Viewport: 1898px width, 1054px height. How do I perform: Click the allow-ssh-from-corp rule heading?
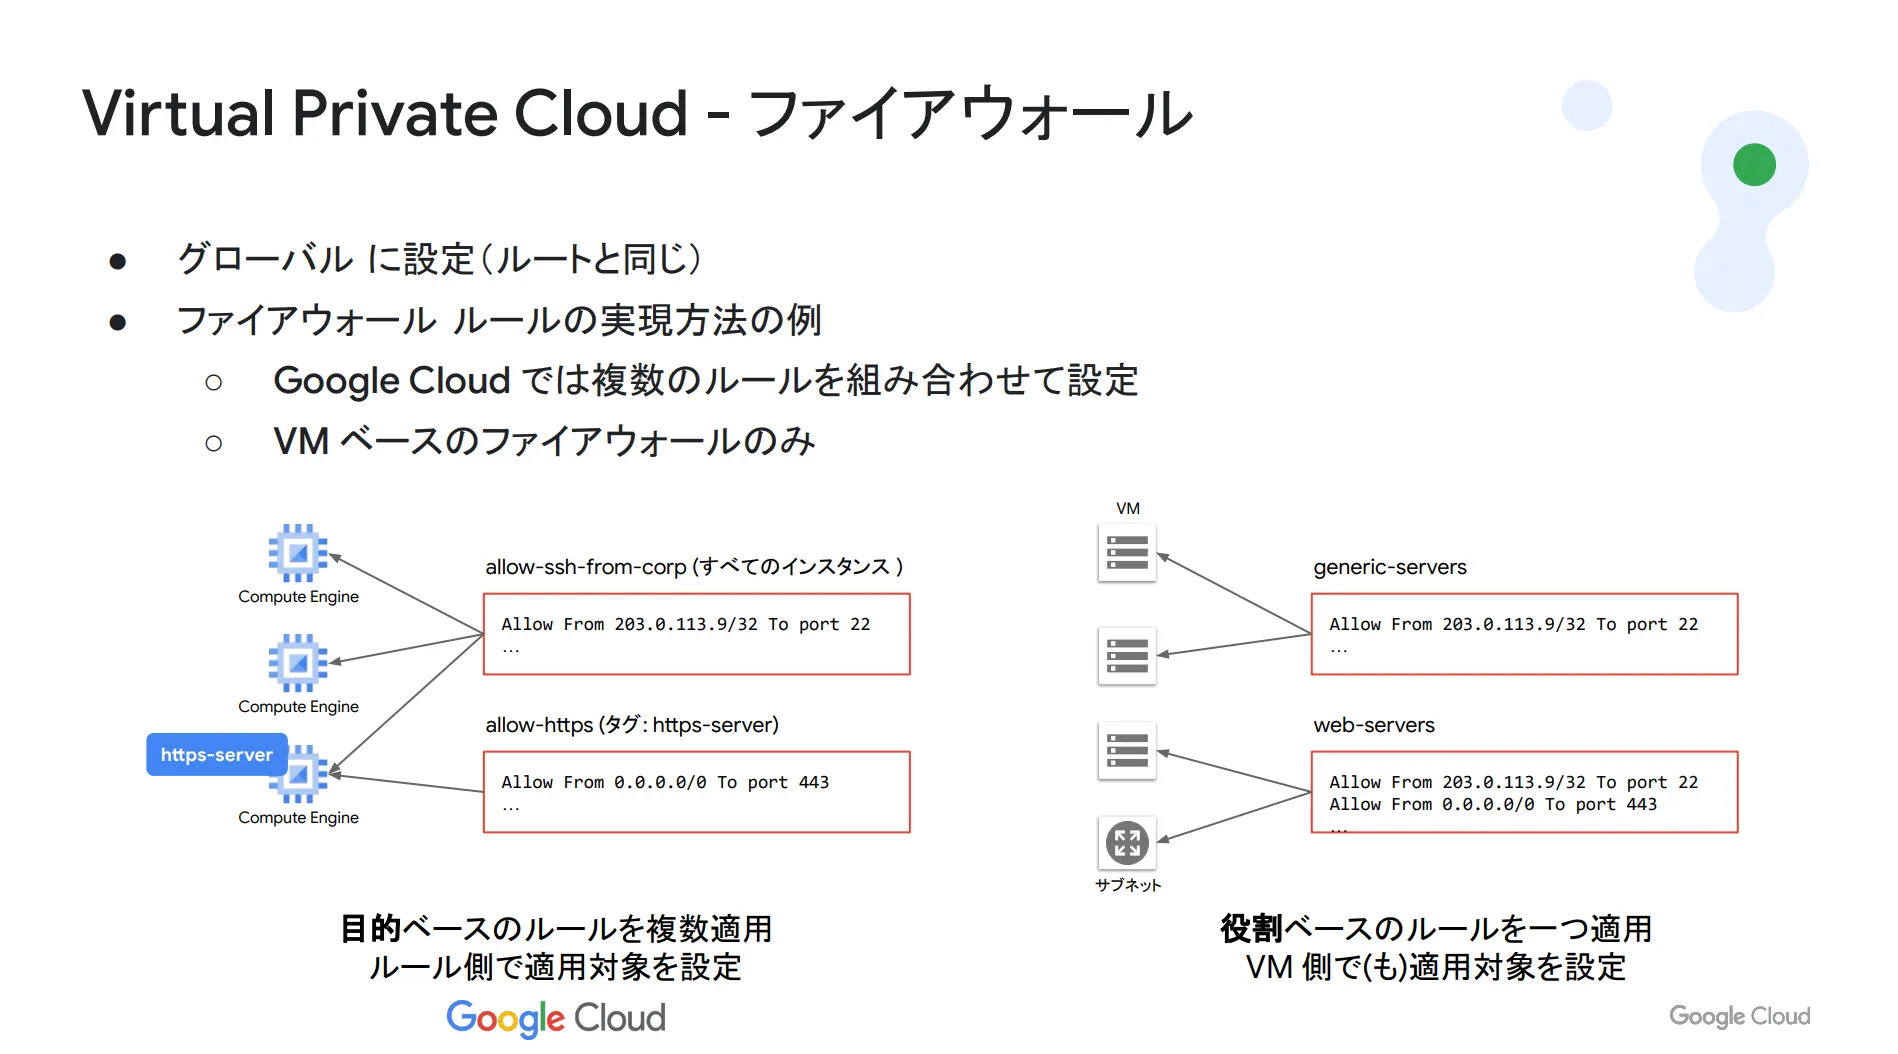click(x=694, y=567)
